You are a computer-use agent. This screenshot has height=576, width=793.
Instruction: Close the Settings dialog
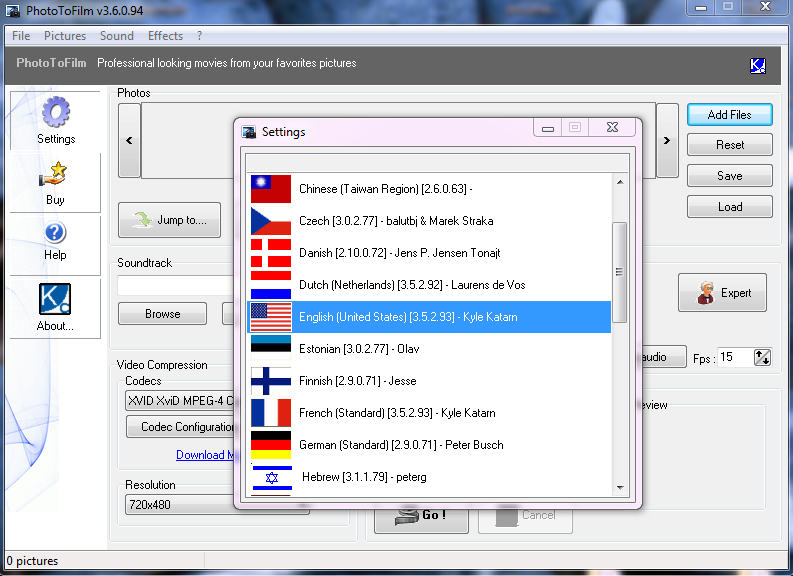612,127
